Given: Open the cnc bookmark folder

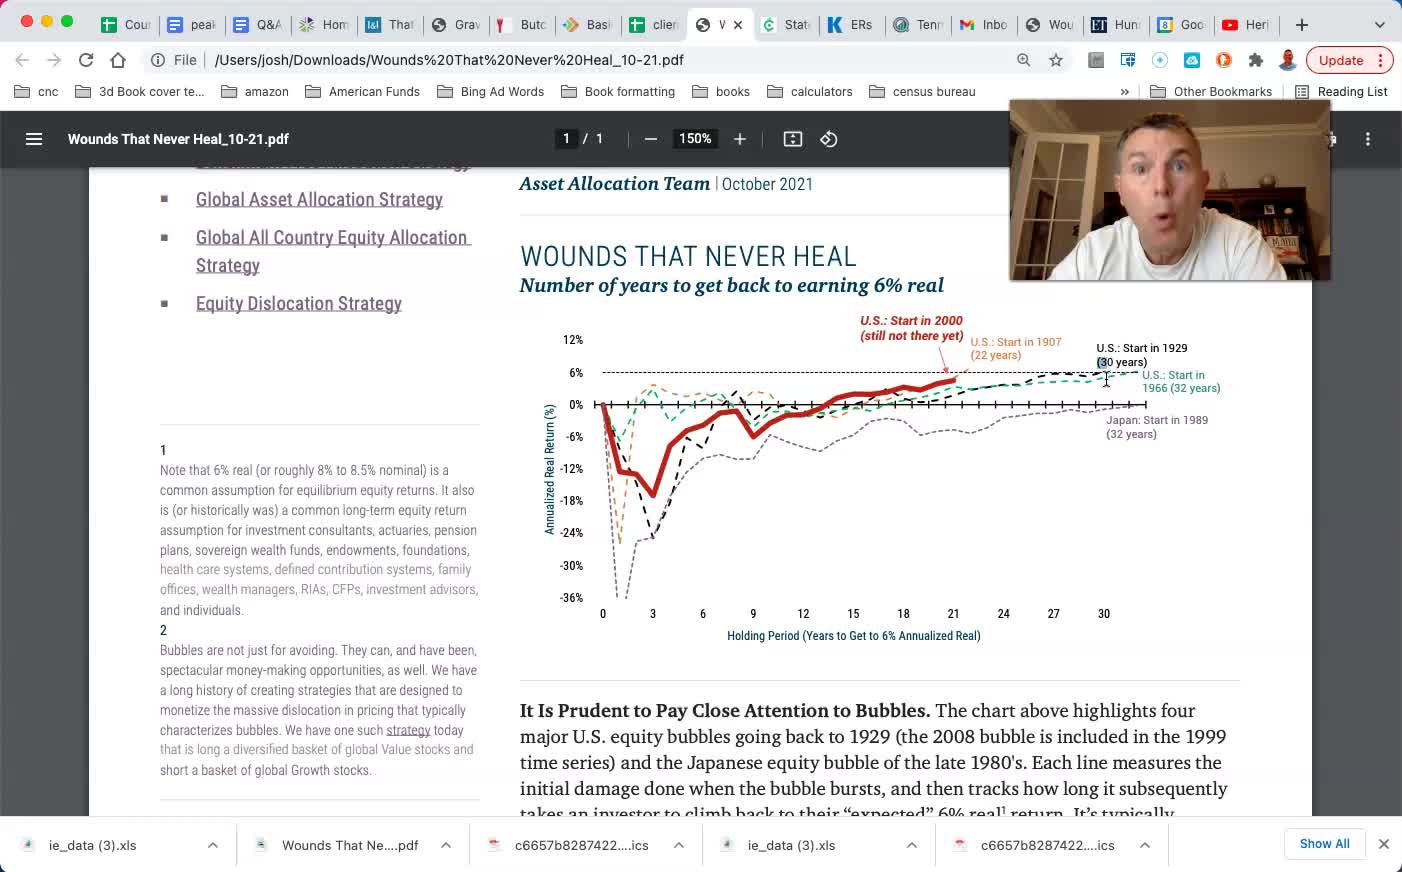Looking at the screenshot, I should [37, 92].
